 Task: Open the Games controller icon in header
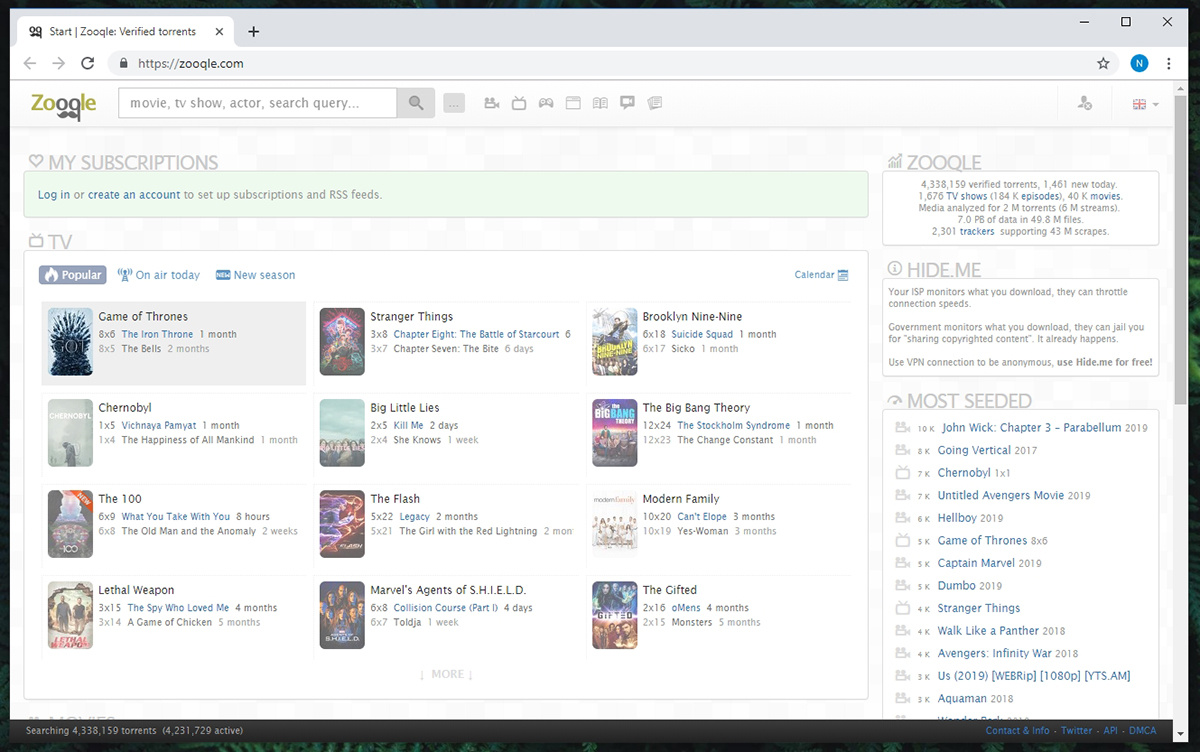[x=546, y=103]
